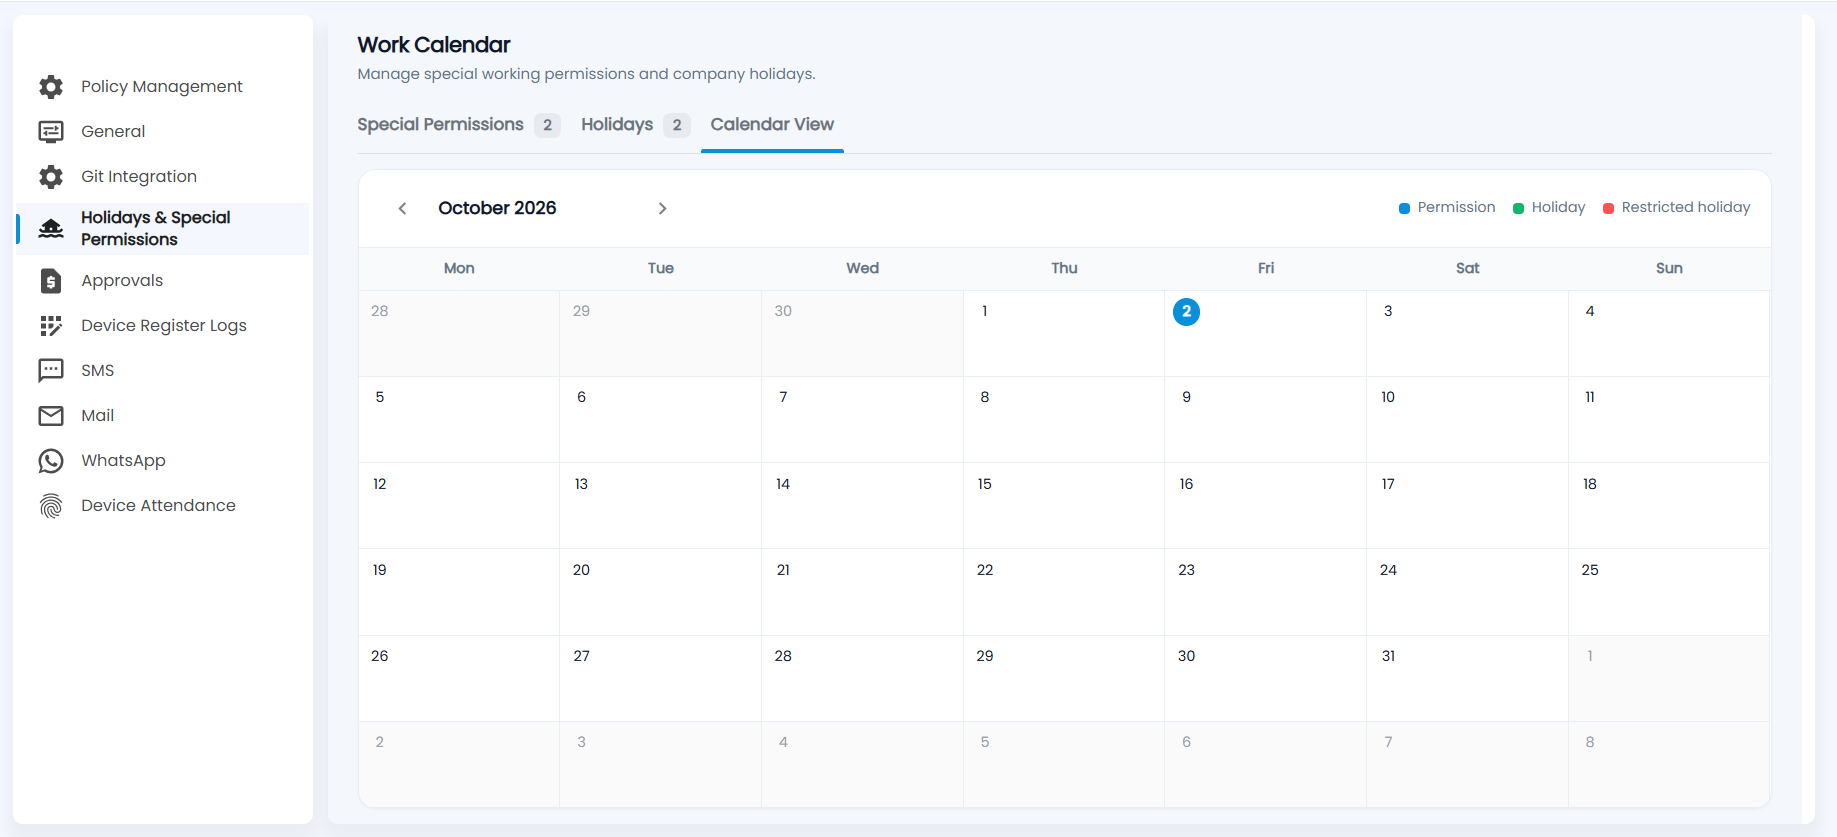Switch to the Holidays tab
1837x837 pixels.
635,125
